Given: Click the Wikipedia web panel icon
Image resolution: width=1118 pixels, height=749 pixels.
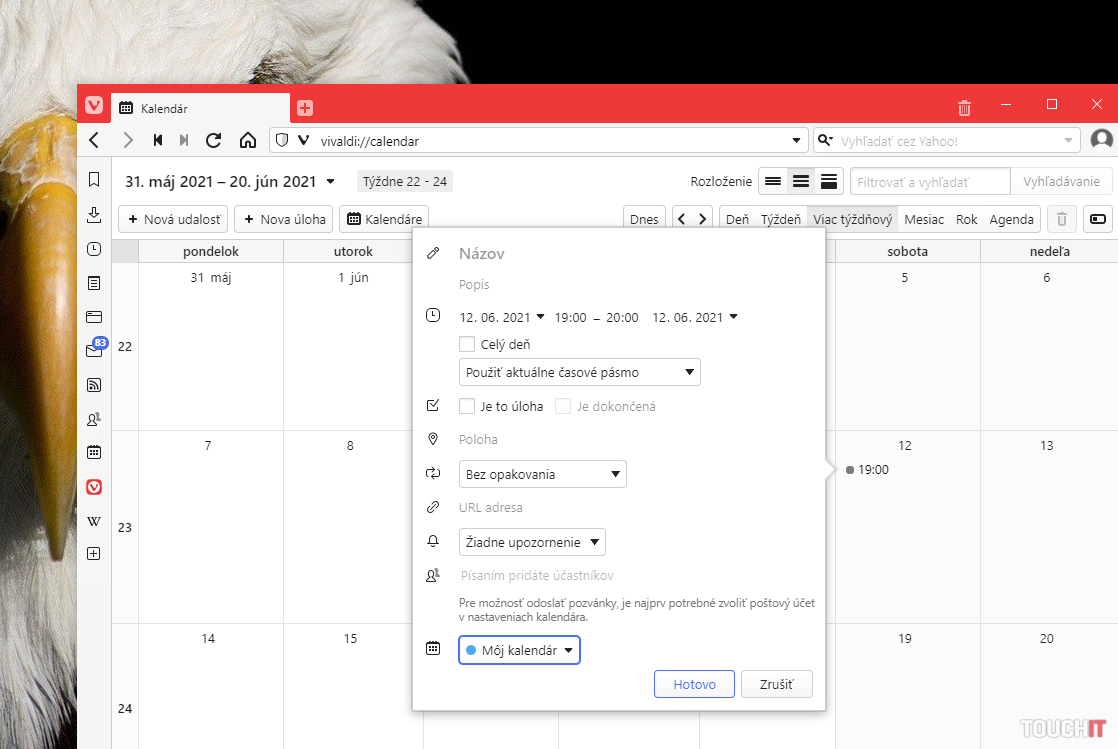Looking at the screenshot, I should (x=94, y=521).
